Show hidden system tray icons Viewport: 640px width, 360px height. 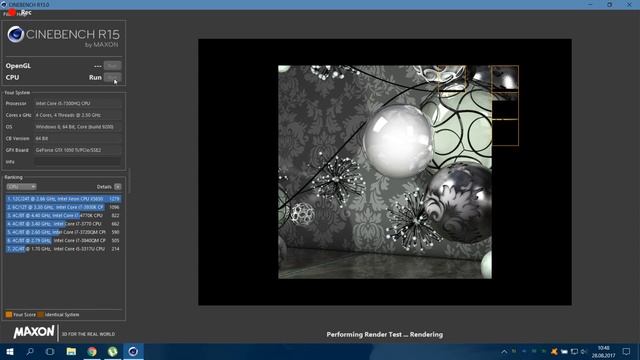click(x=504, y=351)
